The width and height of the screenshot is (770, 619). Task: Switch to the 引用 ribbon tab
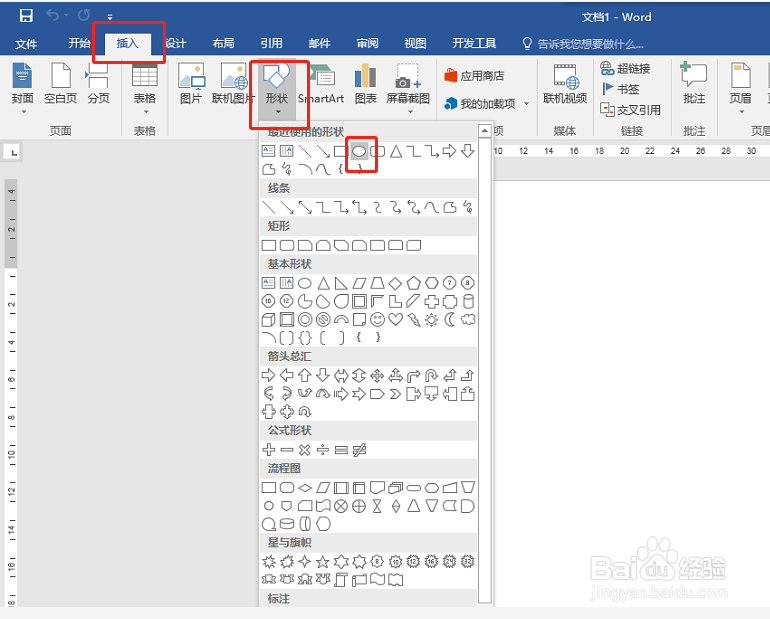tap(271, 44)
